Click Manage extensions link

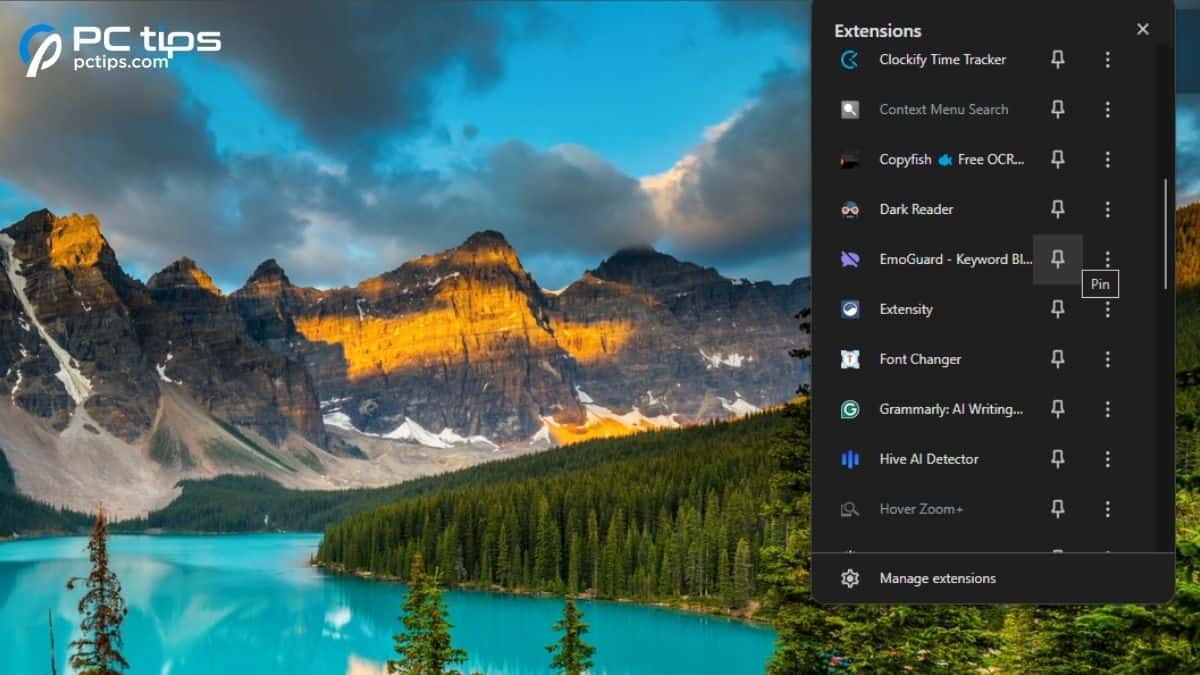[937, 578]
